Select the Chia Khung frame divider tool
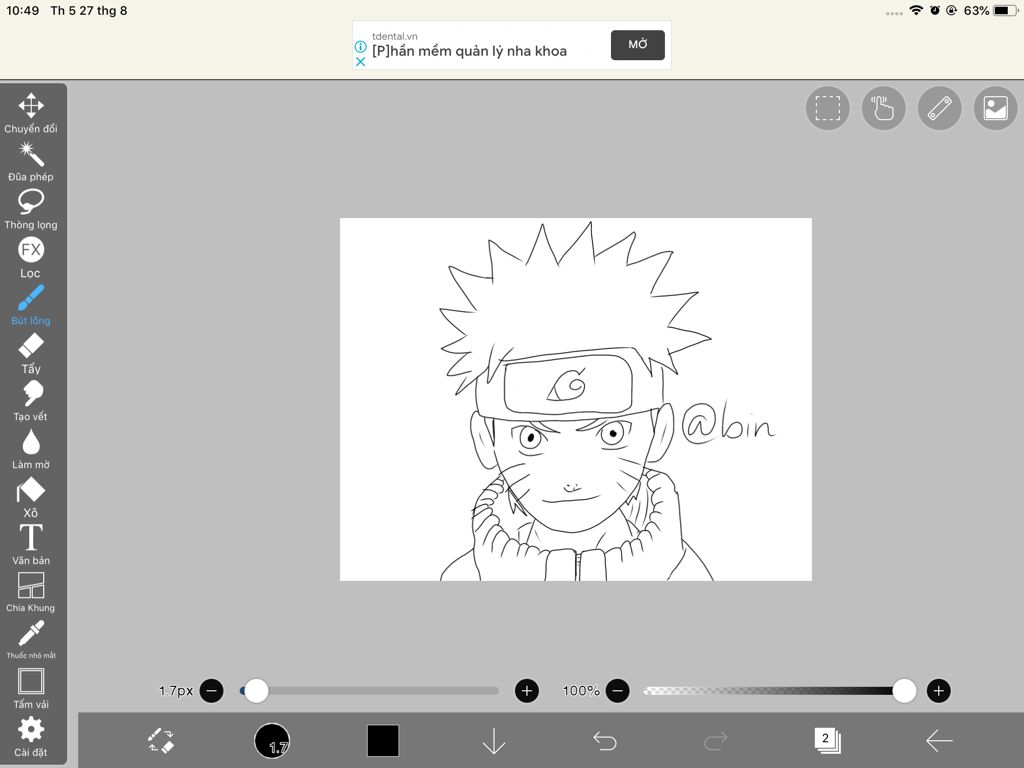1024x768 pixels. pos(31,592)
